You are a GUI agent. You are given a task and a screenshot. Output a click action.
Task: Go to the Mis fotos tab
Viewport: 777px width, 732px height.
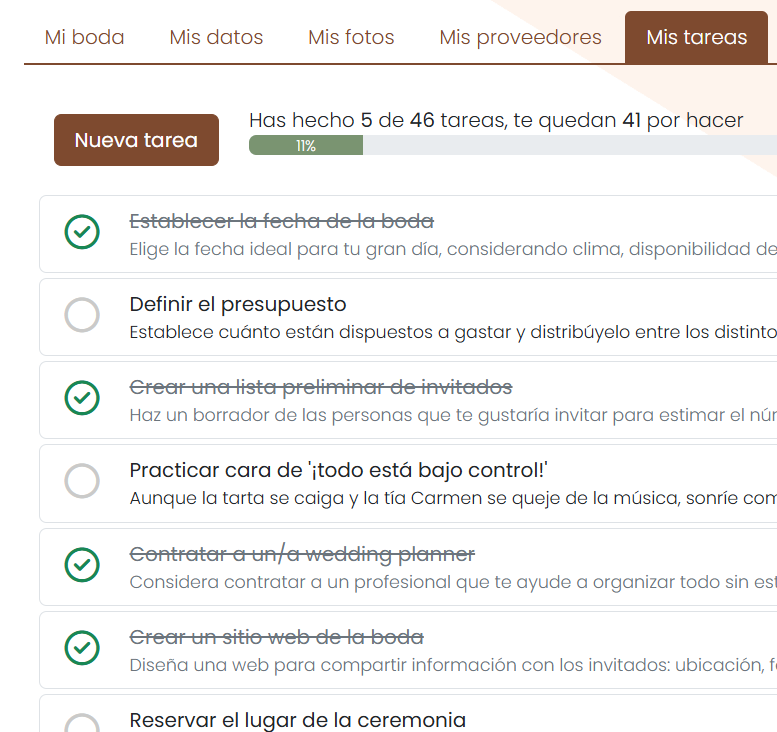[351, 37]
